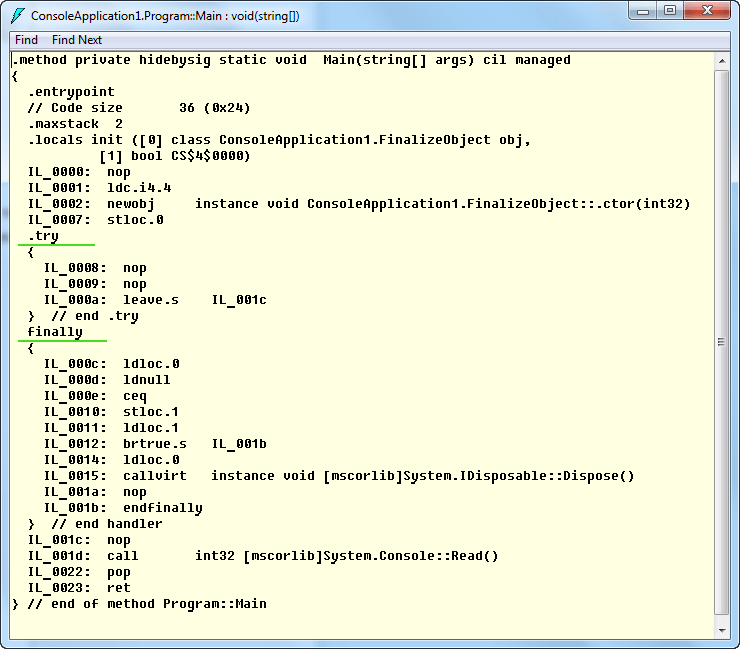Image resolution: width=740 pixels, height=649 pixels.
Task: Click the 'IL_0002: newobj' instruction
Action: 91,204
